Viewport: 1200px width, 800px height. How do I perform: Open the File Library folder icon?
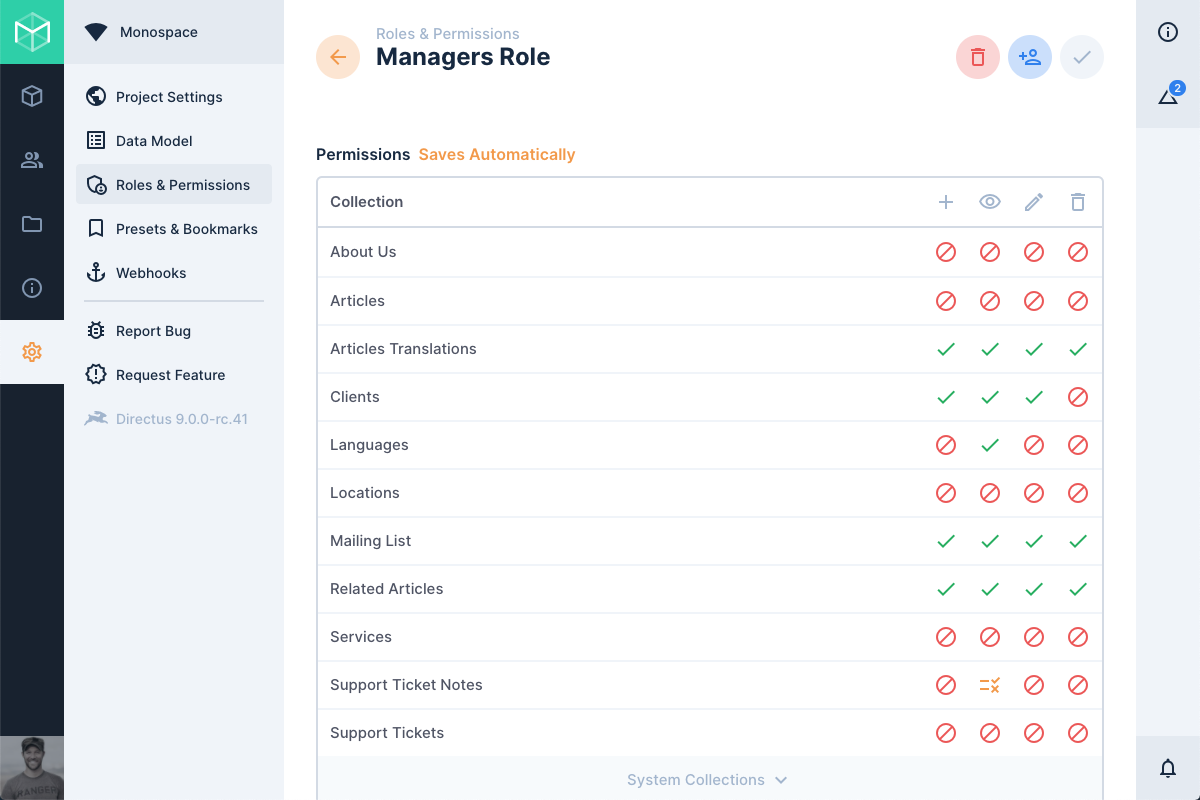tap(32, 224)
